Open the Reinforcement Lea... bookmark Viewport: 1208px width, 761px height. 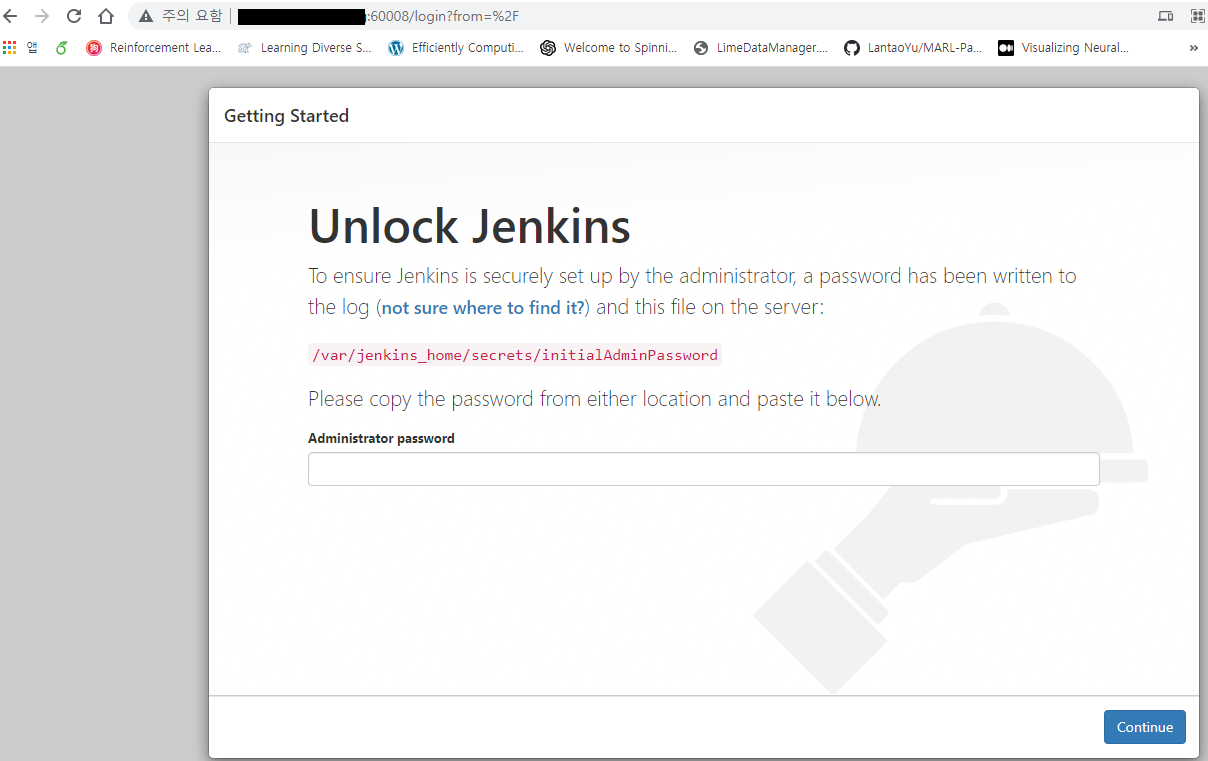pyautogui.click(x=153, y=47)
